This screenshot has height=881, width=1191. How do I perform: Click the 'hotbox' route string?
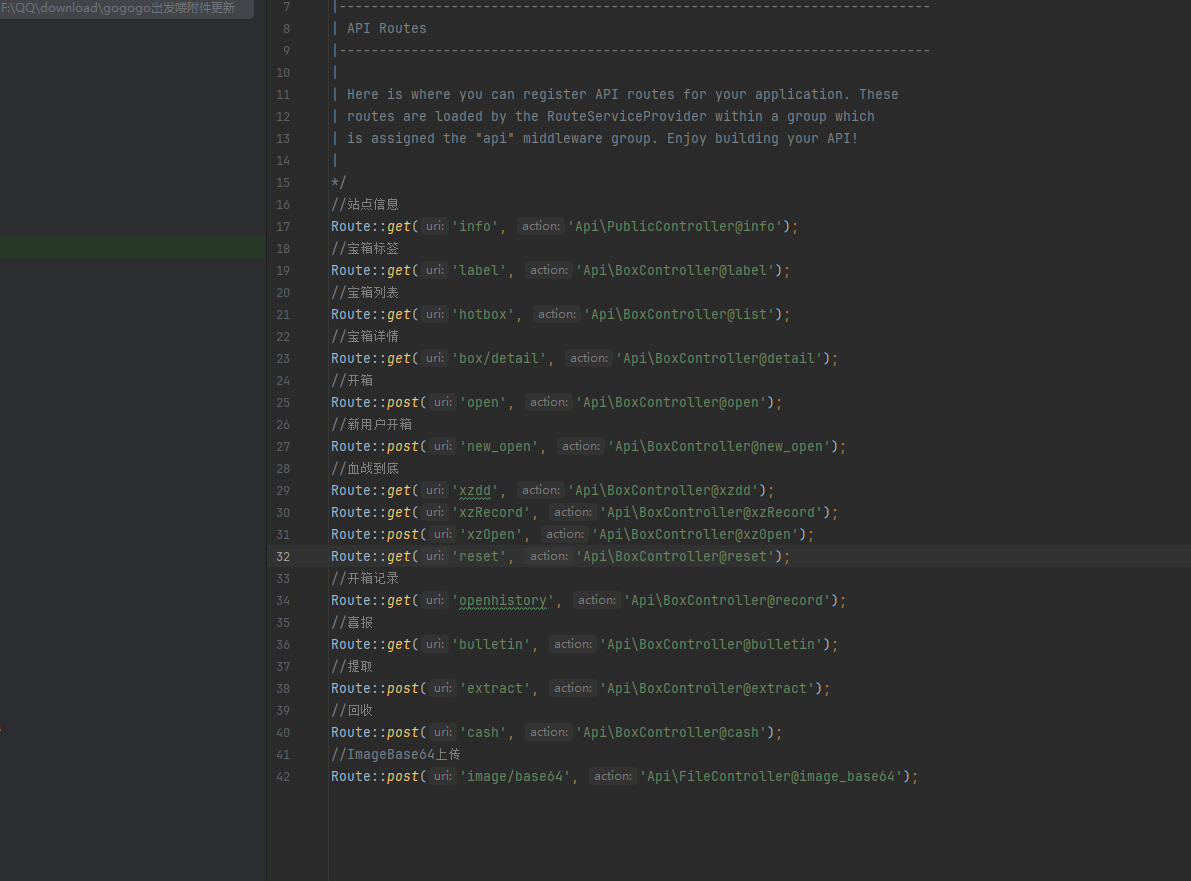coord(487,315)
